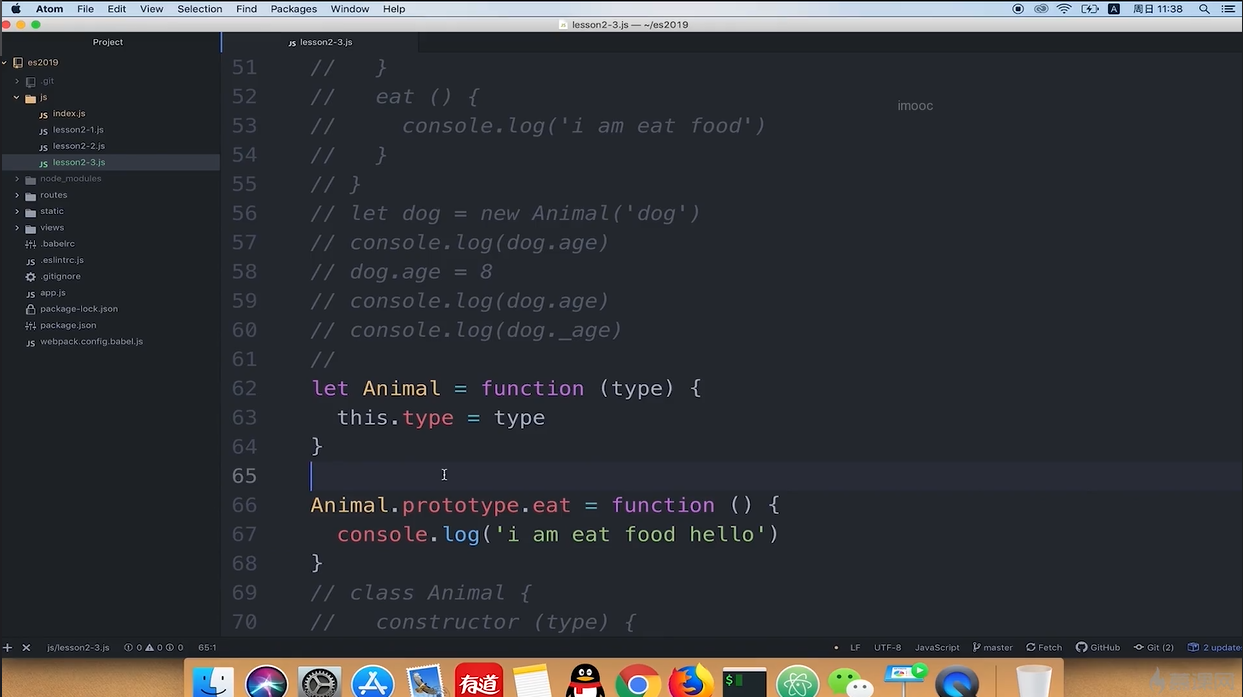Click the Fetch button in status bar

pos(1044,647)
